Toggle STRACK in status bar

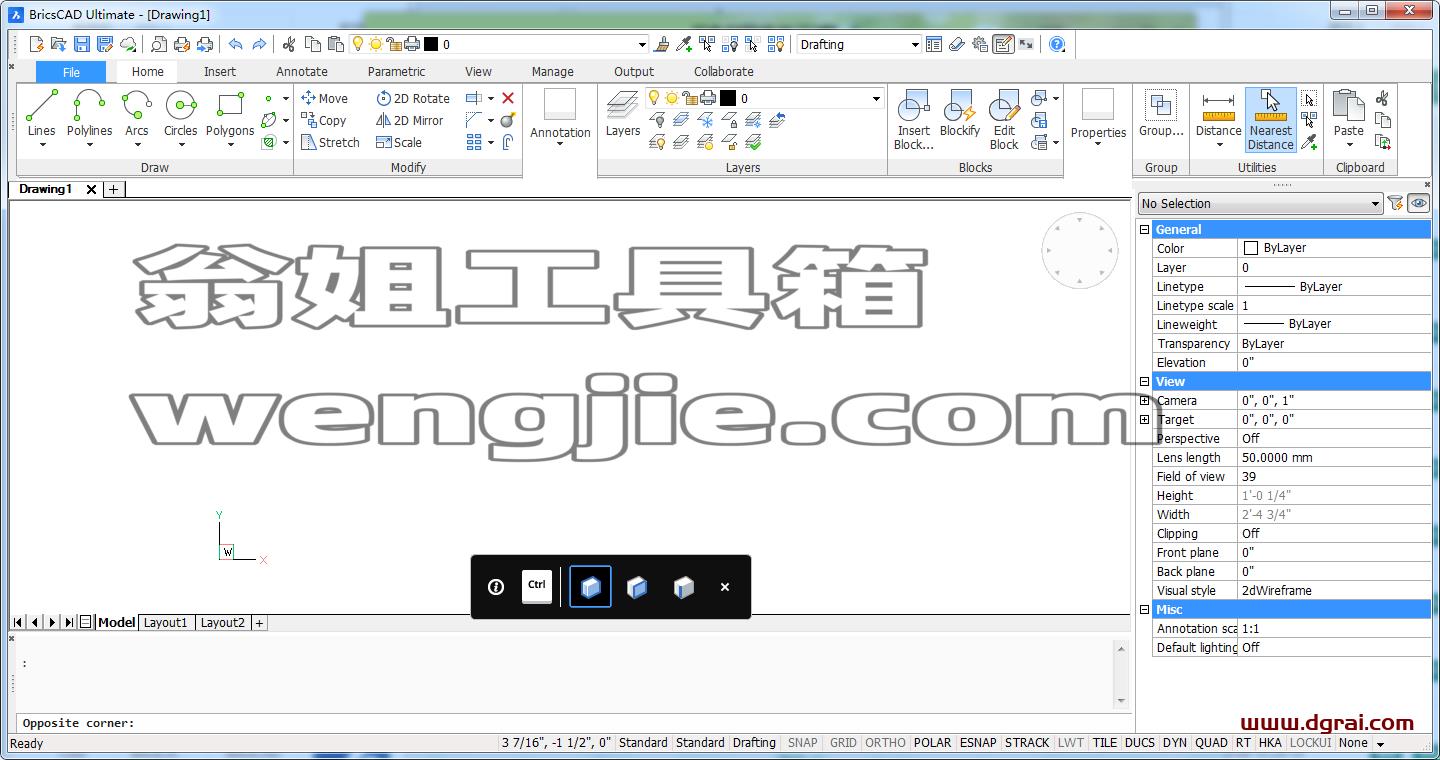coord(1027,743)
